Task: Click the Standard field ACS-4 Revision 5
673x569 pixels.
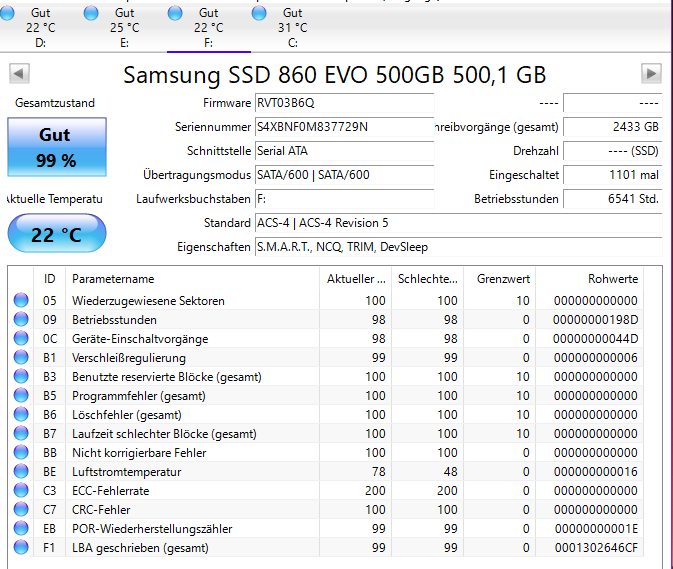Action: pos(458,223)
